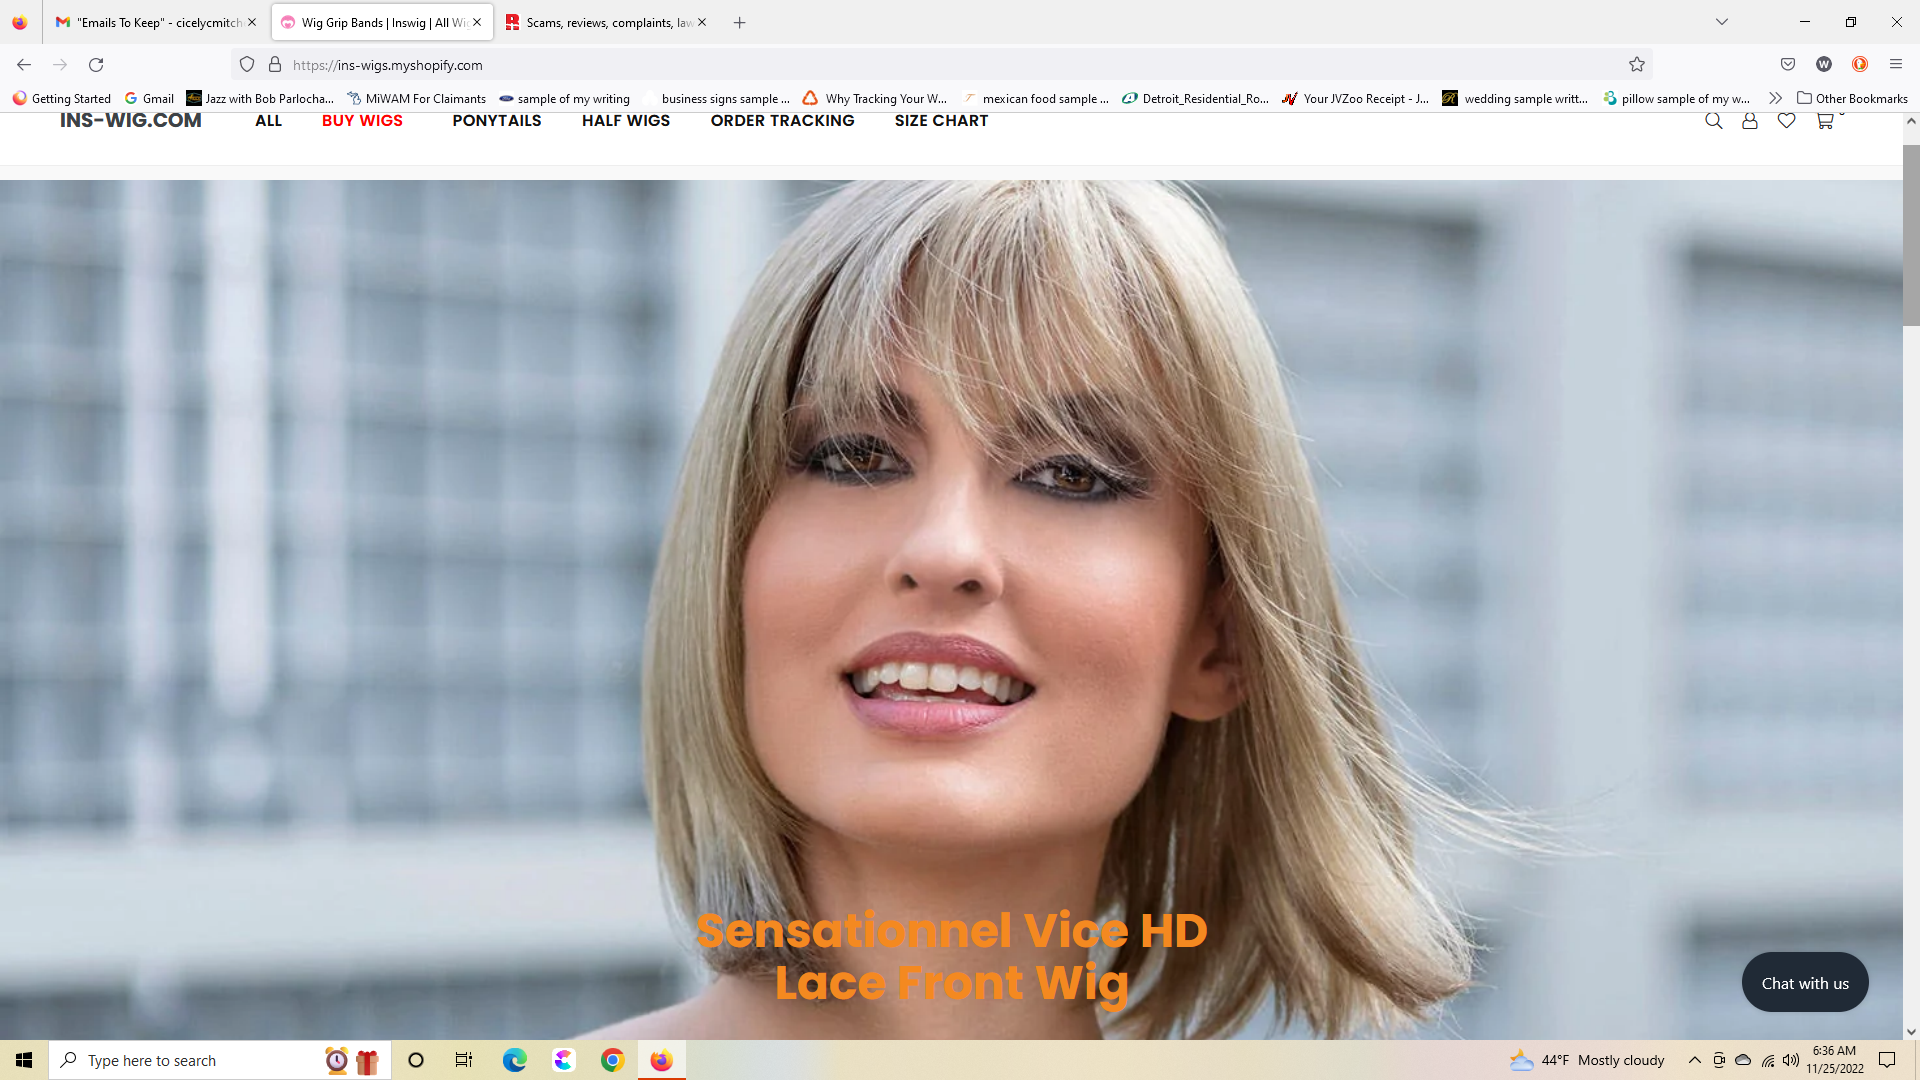Open the HALF WIGS menu item
This screenshot has height=1080, width=1920.
pyautogui.click(x=626, y=121)
